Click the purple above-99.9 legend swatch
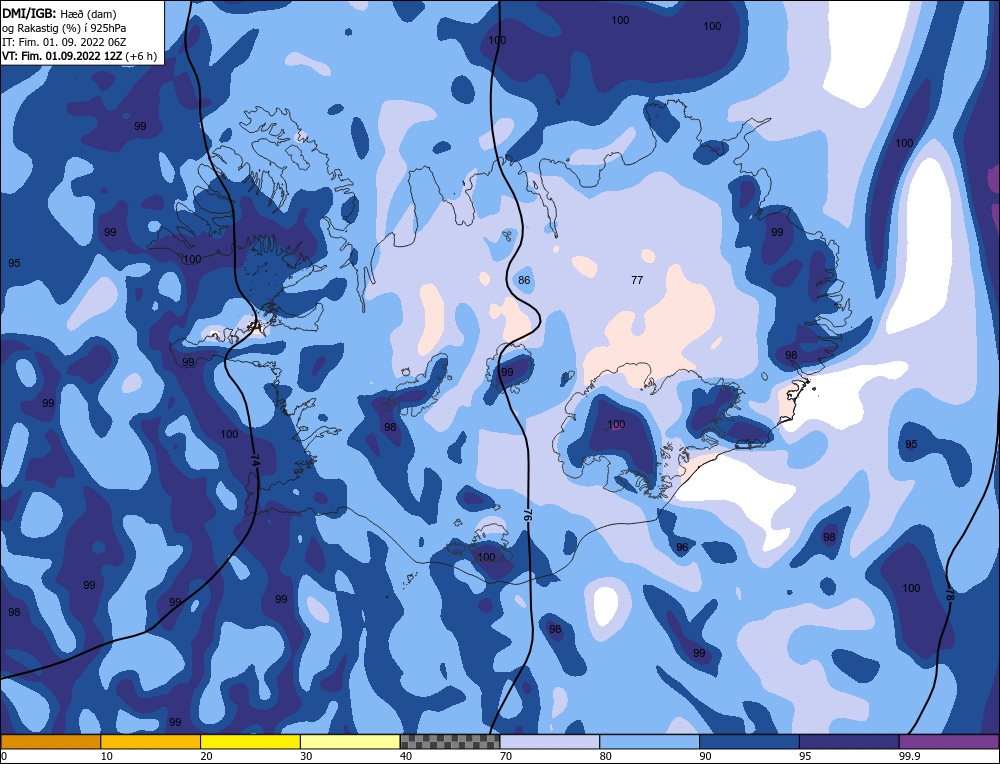 (949, 742)
